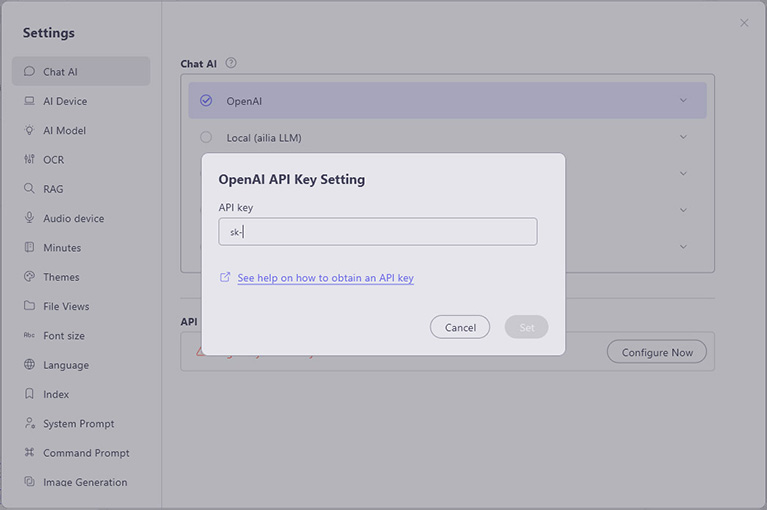Select the Local (ailia LLM) radio option
The image size is (767, 510).
coord(206,137)
